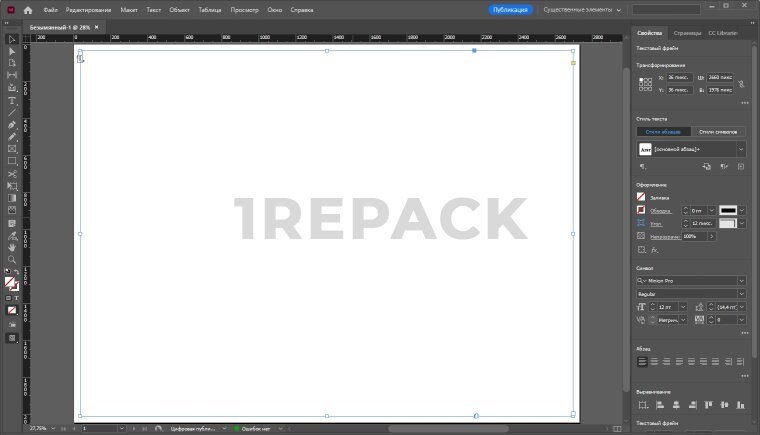The height and width of the screenshot is (435, 760).
Task: Click the X position input field
Action: [680, 75]
